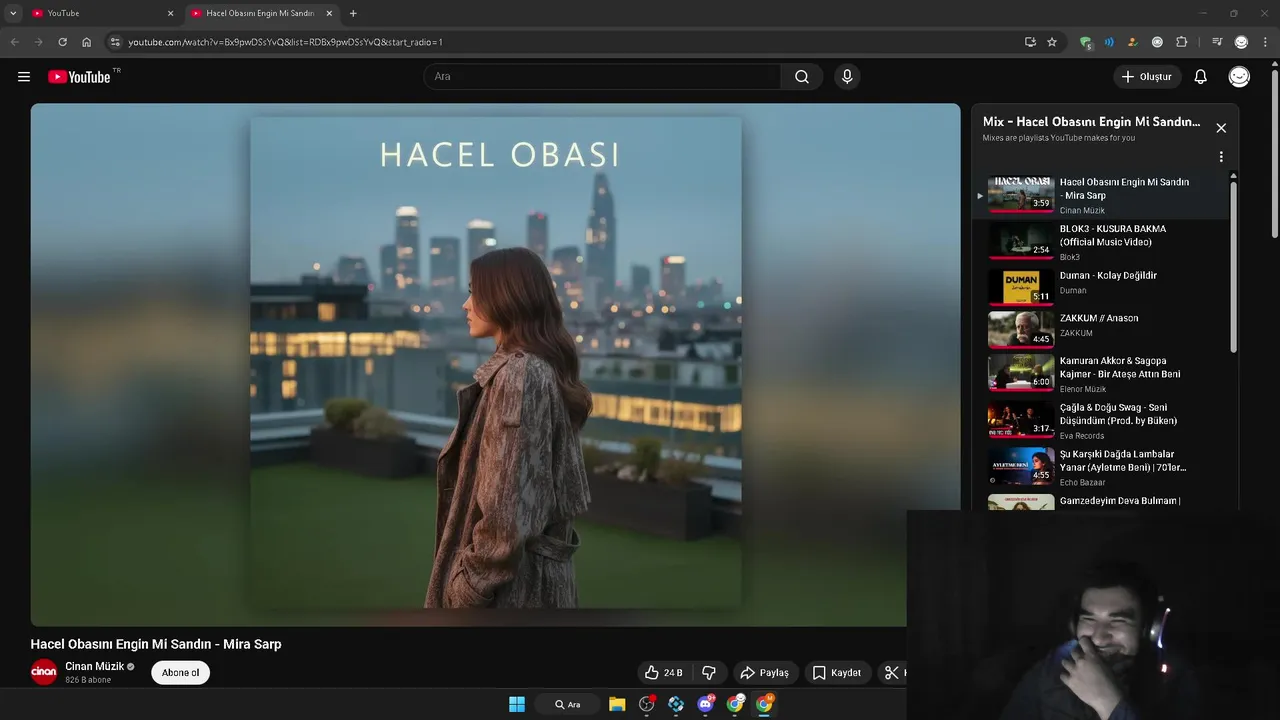Open File Explorer from the taskbar
The width and height of the screenshot is (1280, 720).
click(617, 704)
